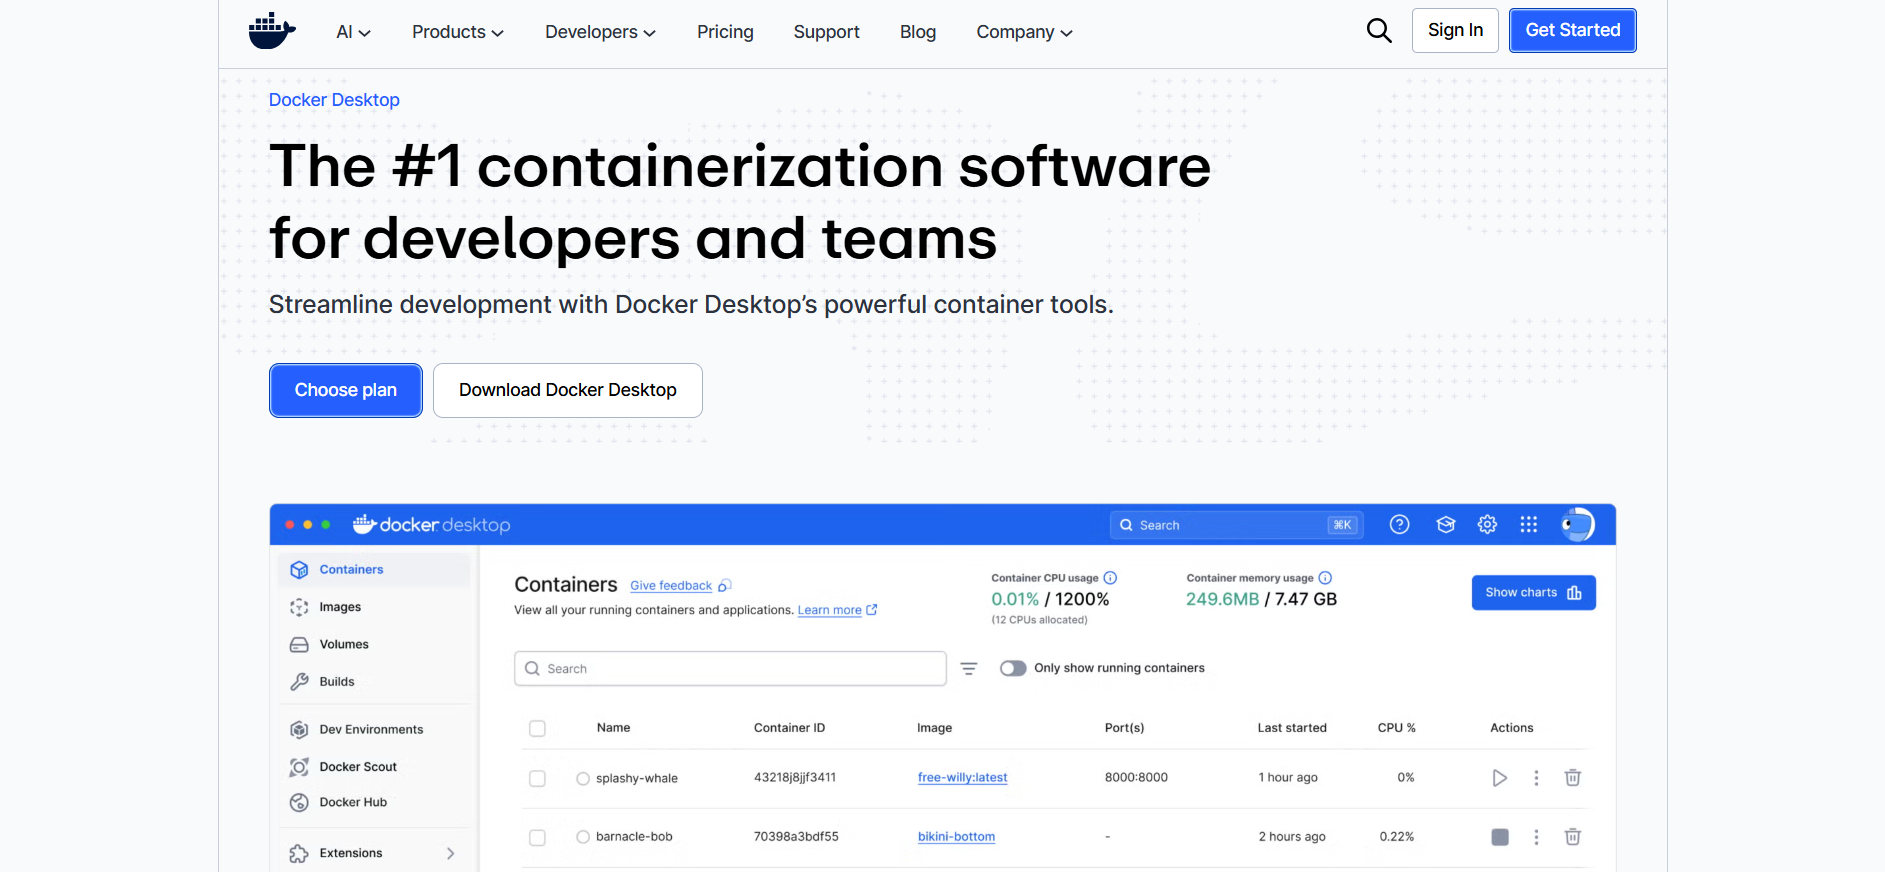Open the bikini-bottom image link
The height and width of the screenshot is (872, 1885).
tap(957, 837)
